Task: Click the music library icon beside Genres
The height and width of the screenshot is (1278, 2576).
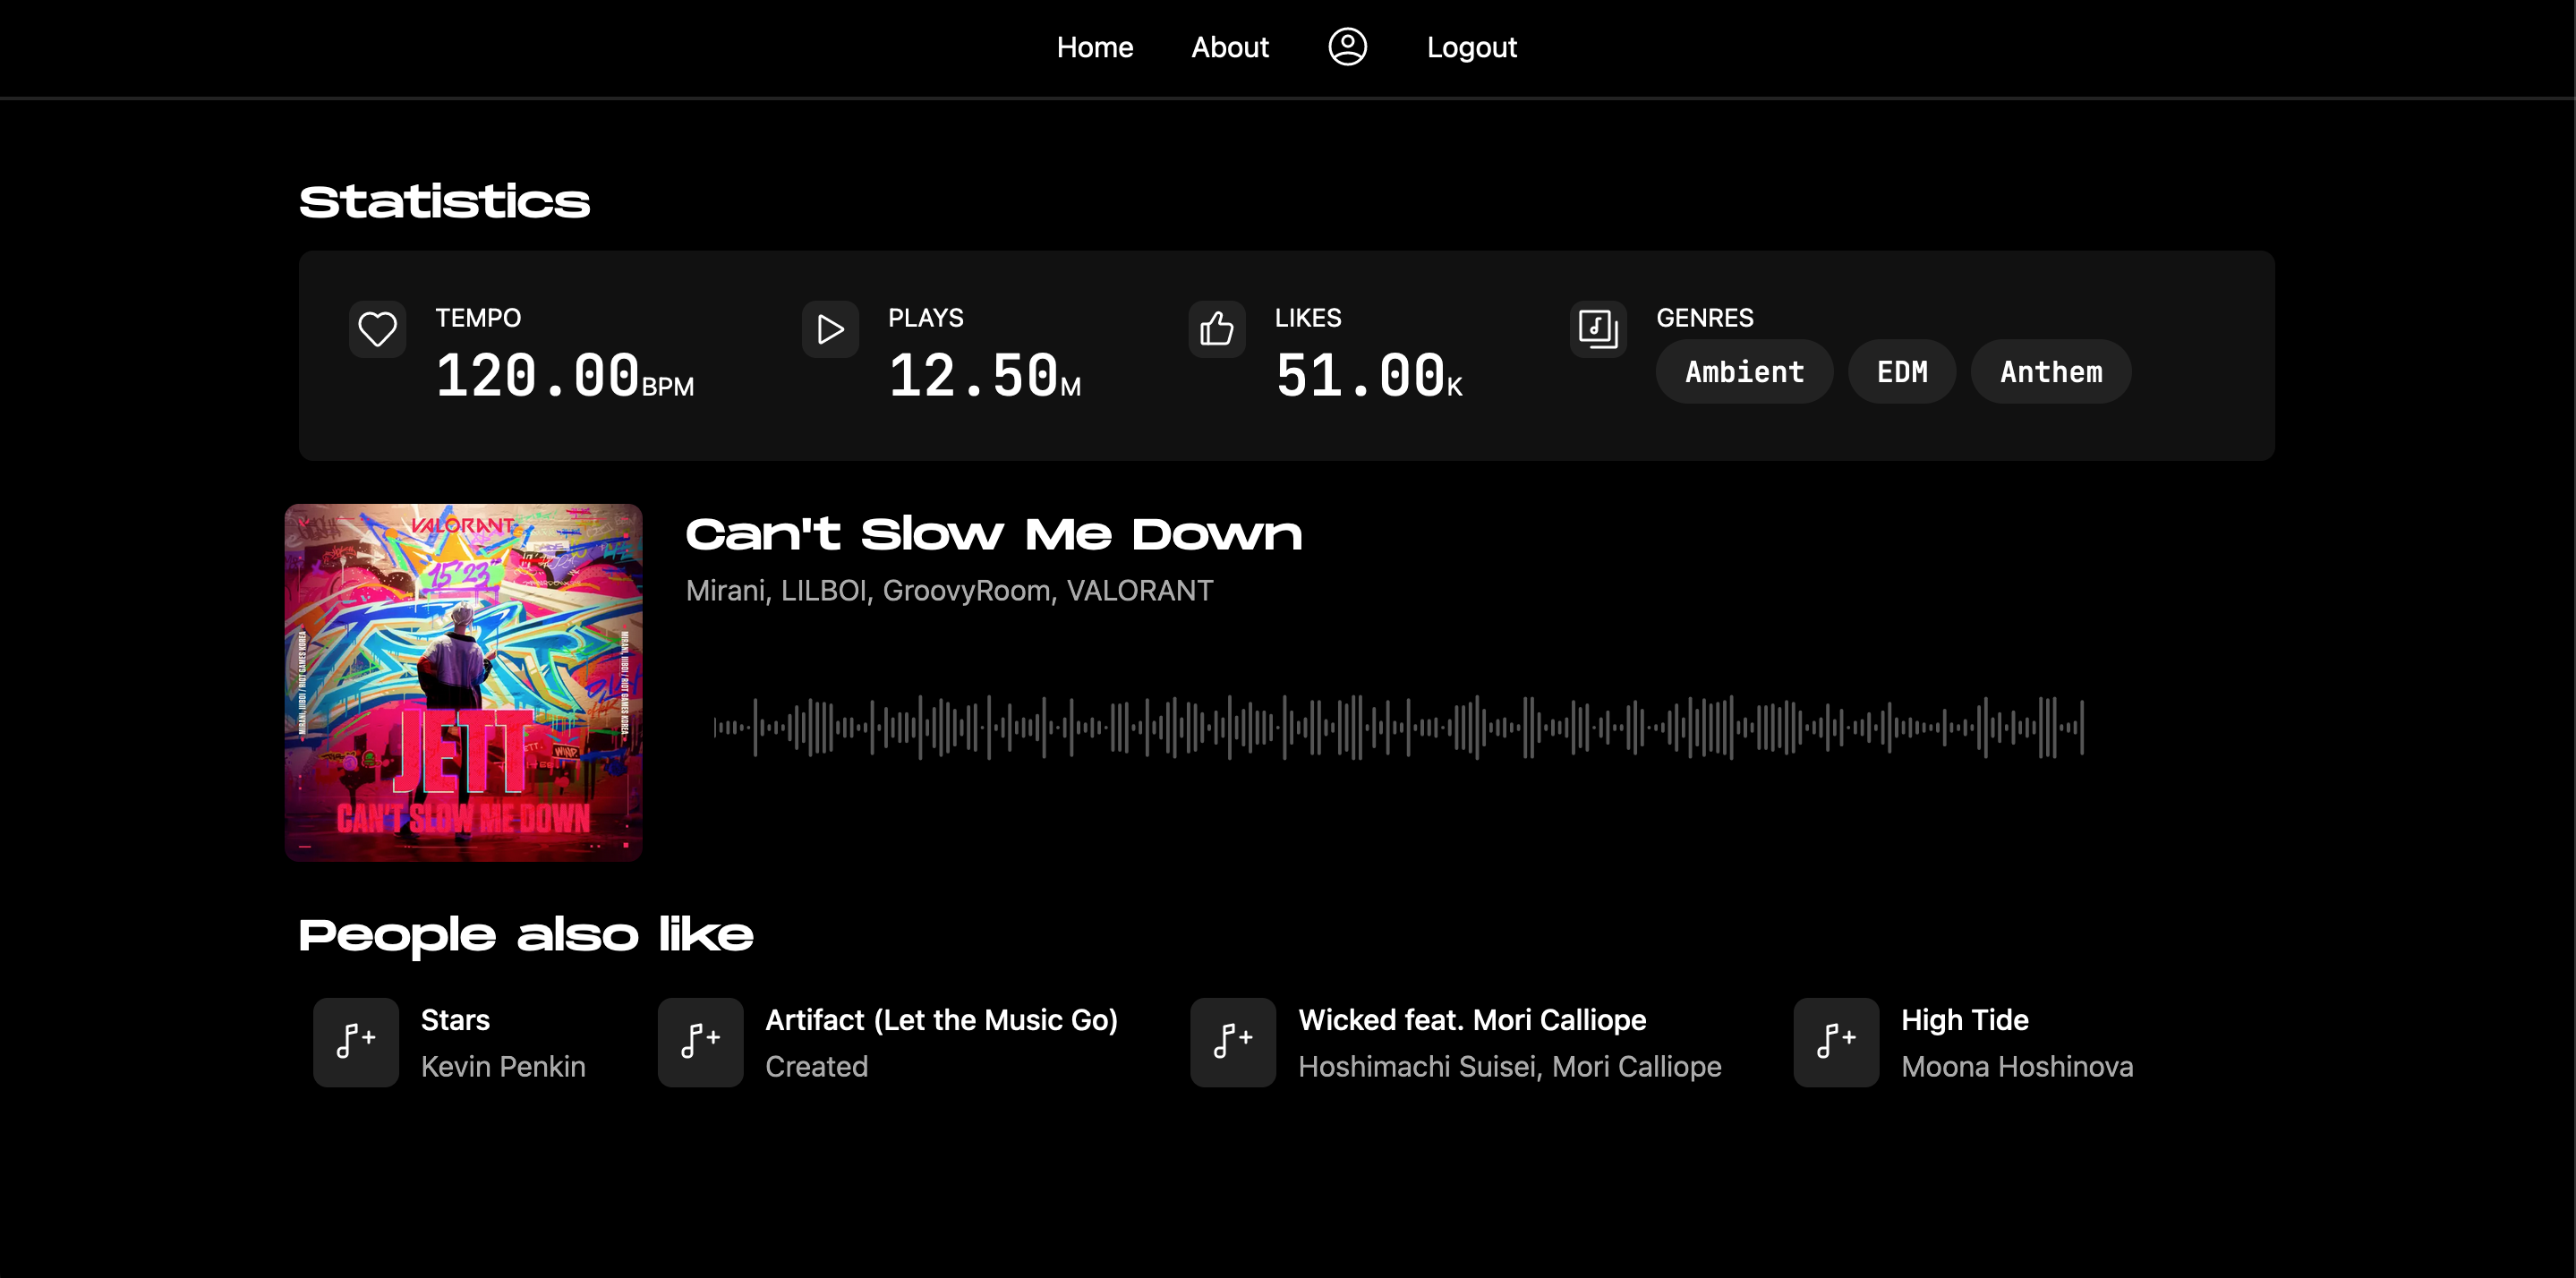Action: tap(1597, 329)
